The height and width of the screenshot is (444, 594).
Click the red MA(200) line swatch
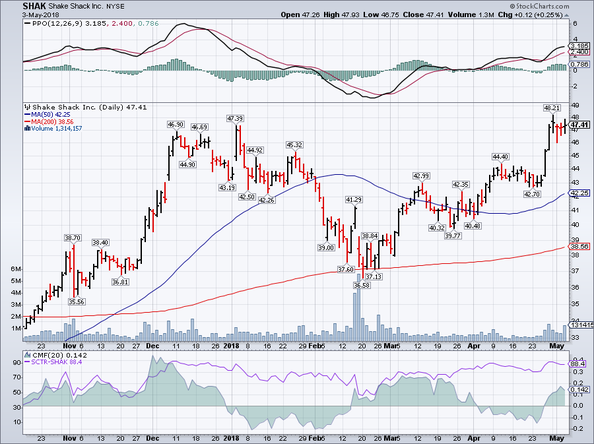pos(27,122)
